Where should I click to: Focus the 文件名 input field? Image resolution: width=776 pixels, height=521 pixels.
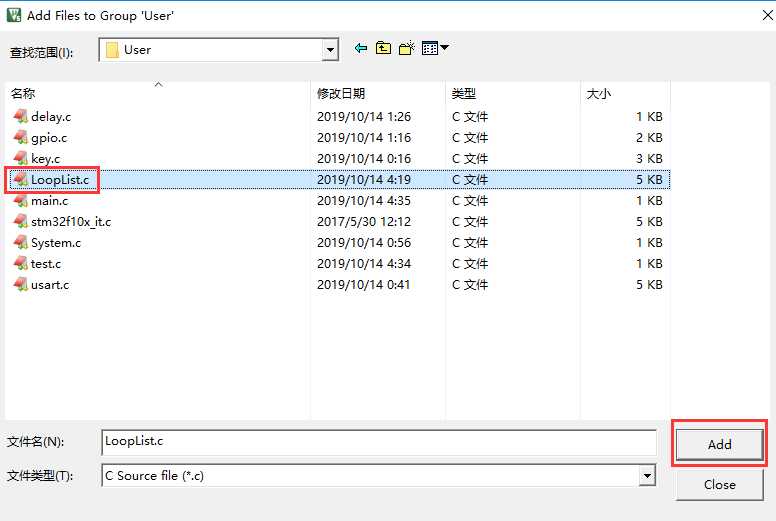point(379,442)
